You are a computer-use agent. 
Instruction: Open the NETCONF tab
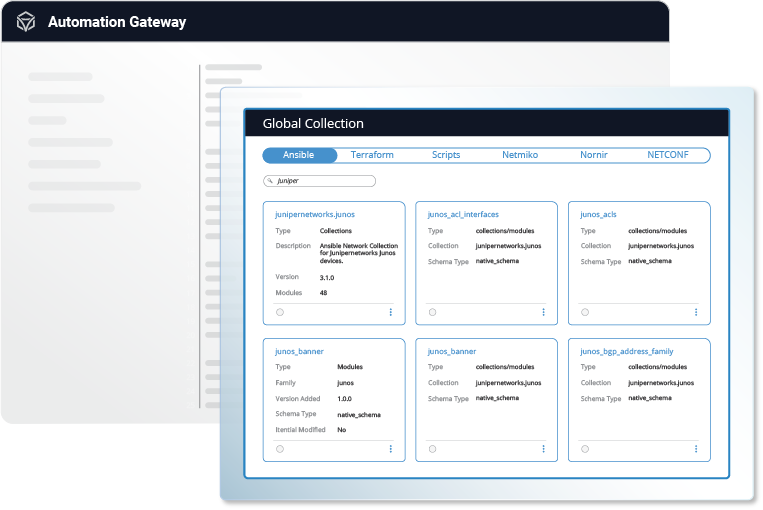667,155
